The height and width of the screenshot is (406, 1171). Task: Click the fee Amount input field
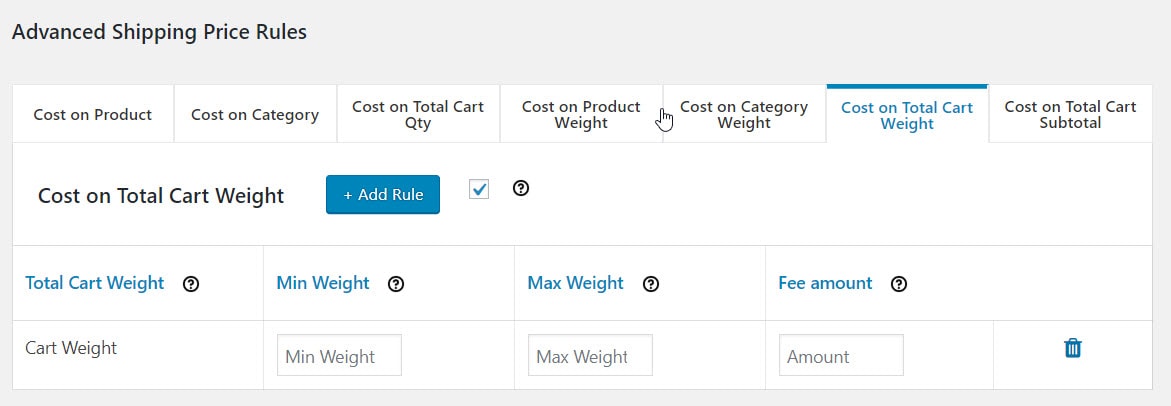(841, 356)
